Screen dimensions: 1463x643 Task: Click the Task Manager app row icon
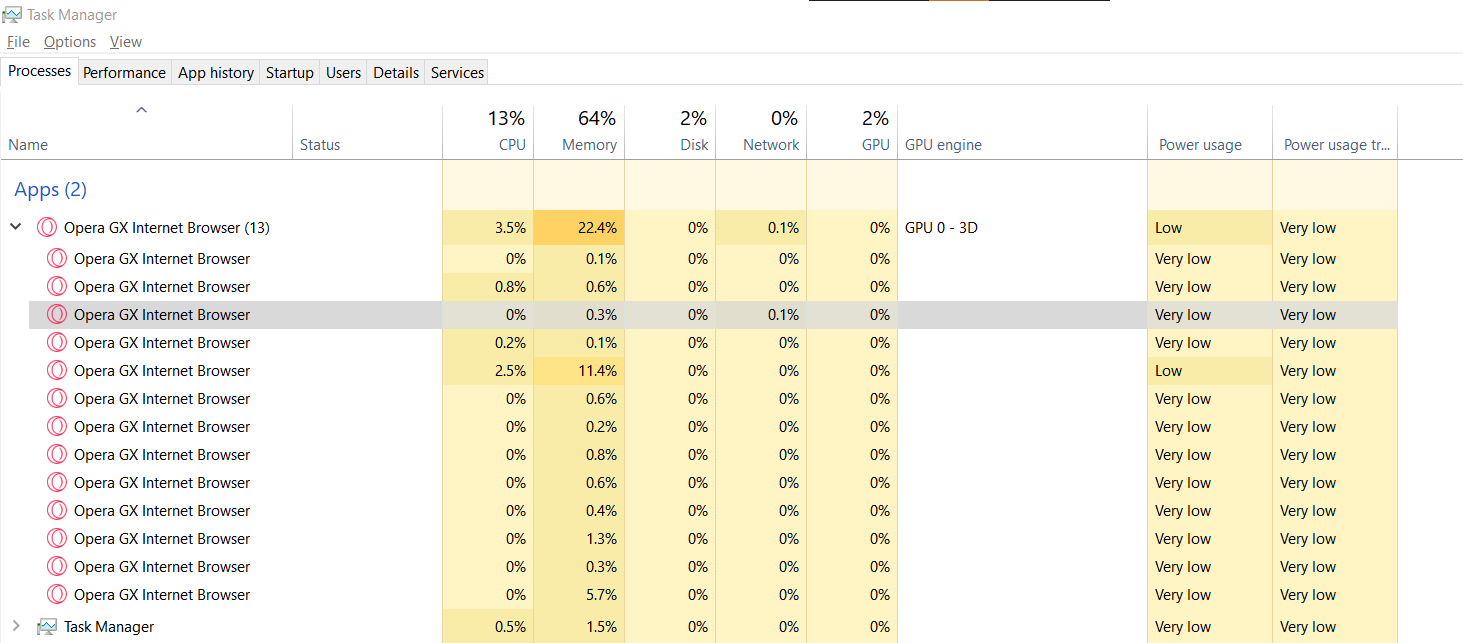click(47, 627)
